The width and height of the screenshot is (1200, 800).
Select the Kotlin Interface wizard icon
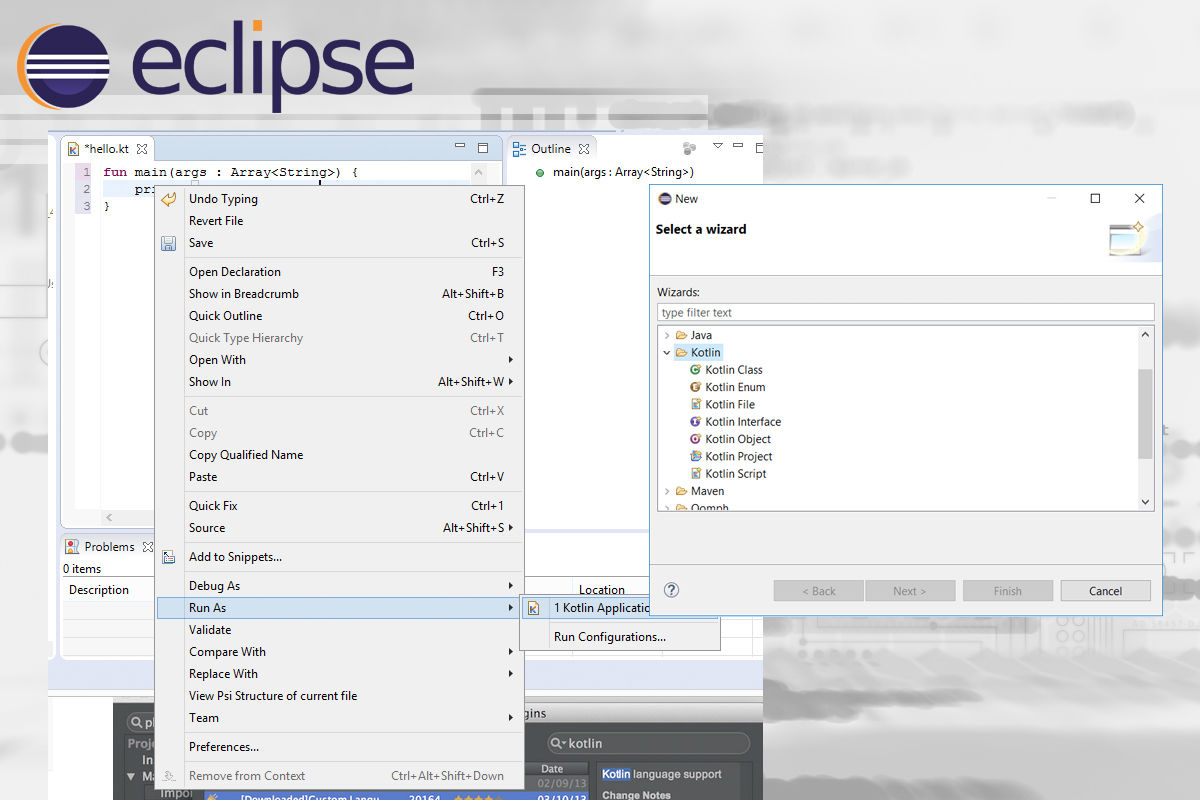pyautogui.click(x=694, y=421)
